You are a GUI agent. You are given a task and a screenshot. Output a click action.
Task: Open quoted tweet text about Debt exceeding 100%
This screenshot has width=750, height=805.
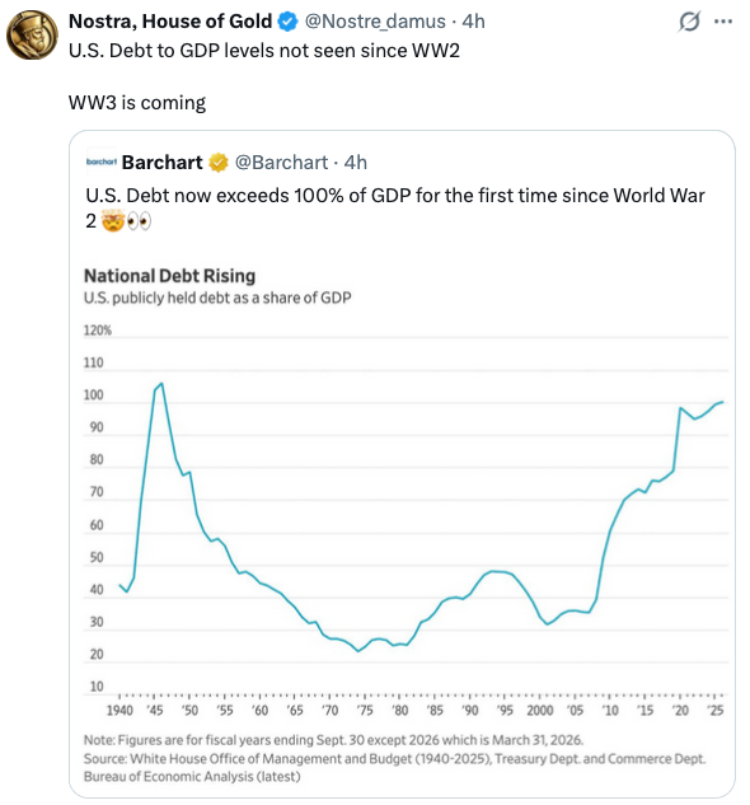coord(395,208)
